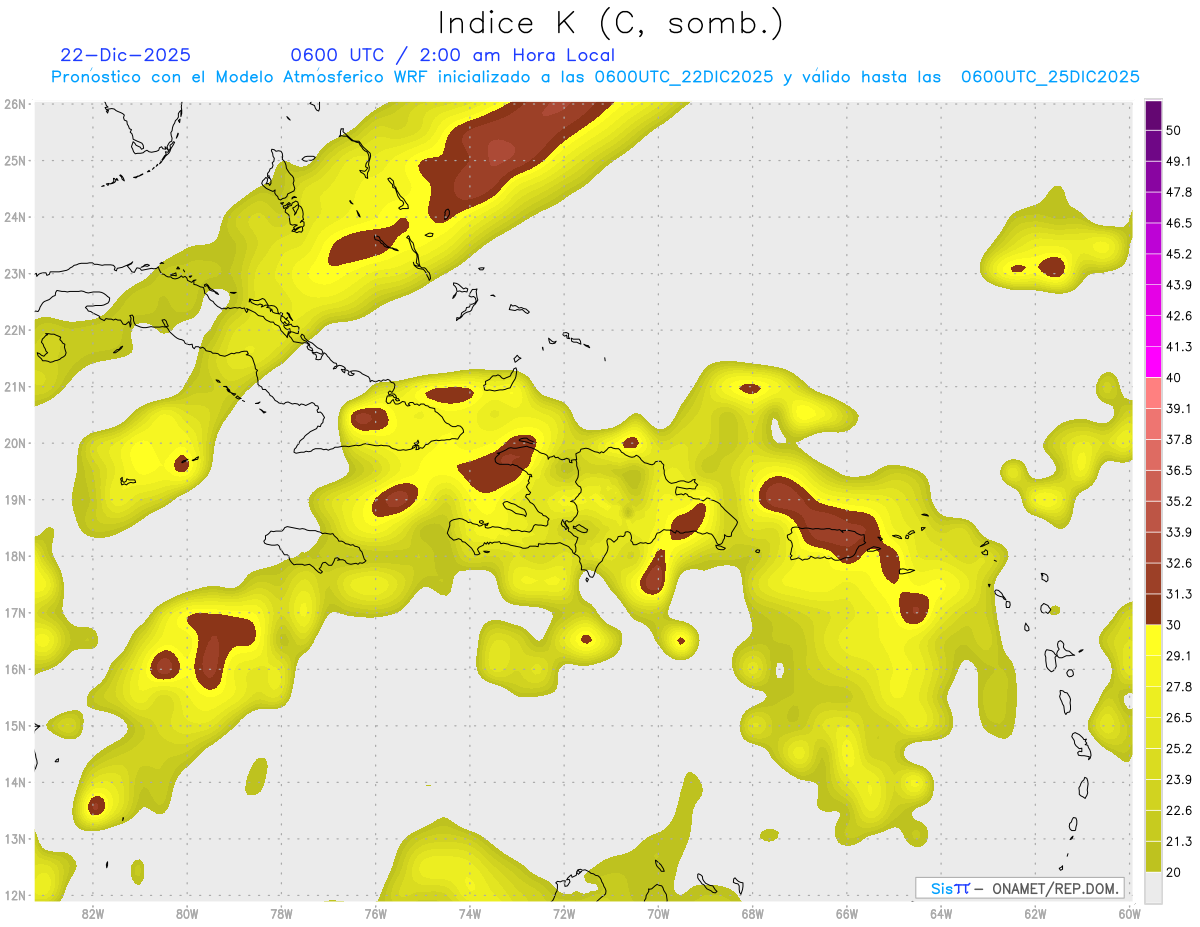Click the '42.6' color scale value
This screenshot has height=927, width=1200.
pyautogui.click(x=1179, y=316)
